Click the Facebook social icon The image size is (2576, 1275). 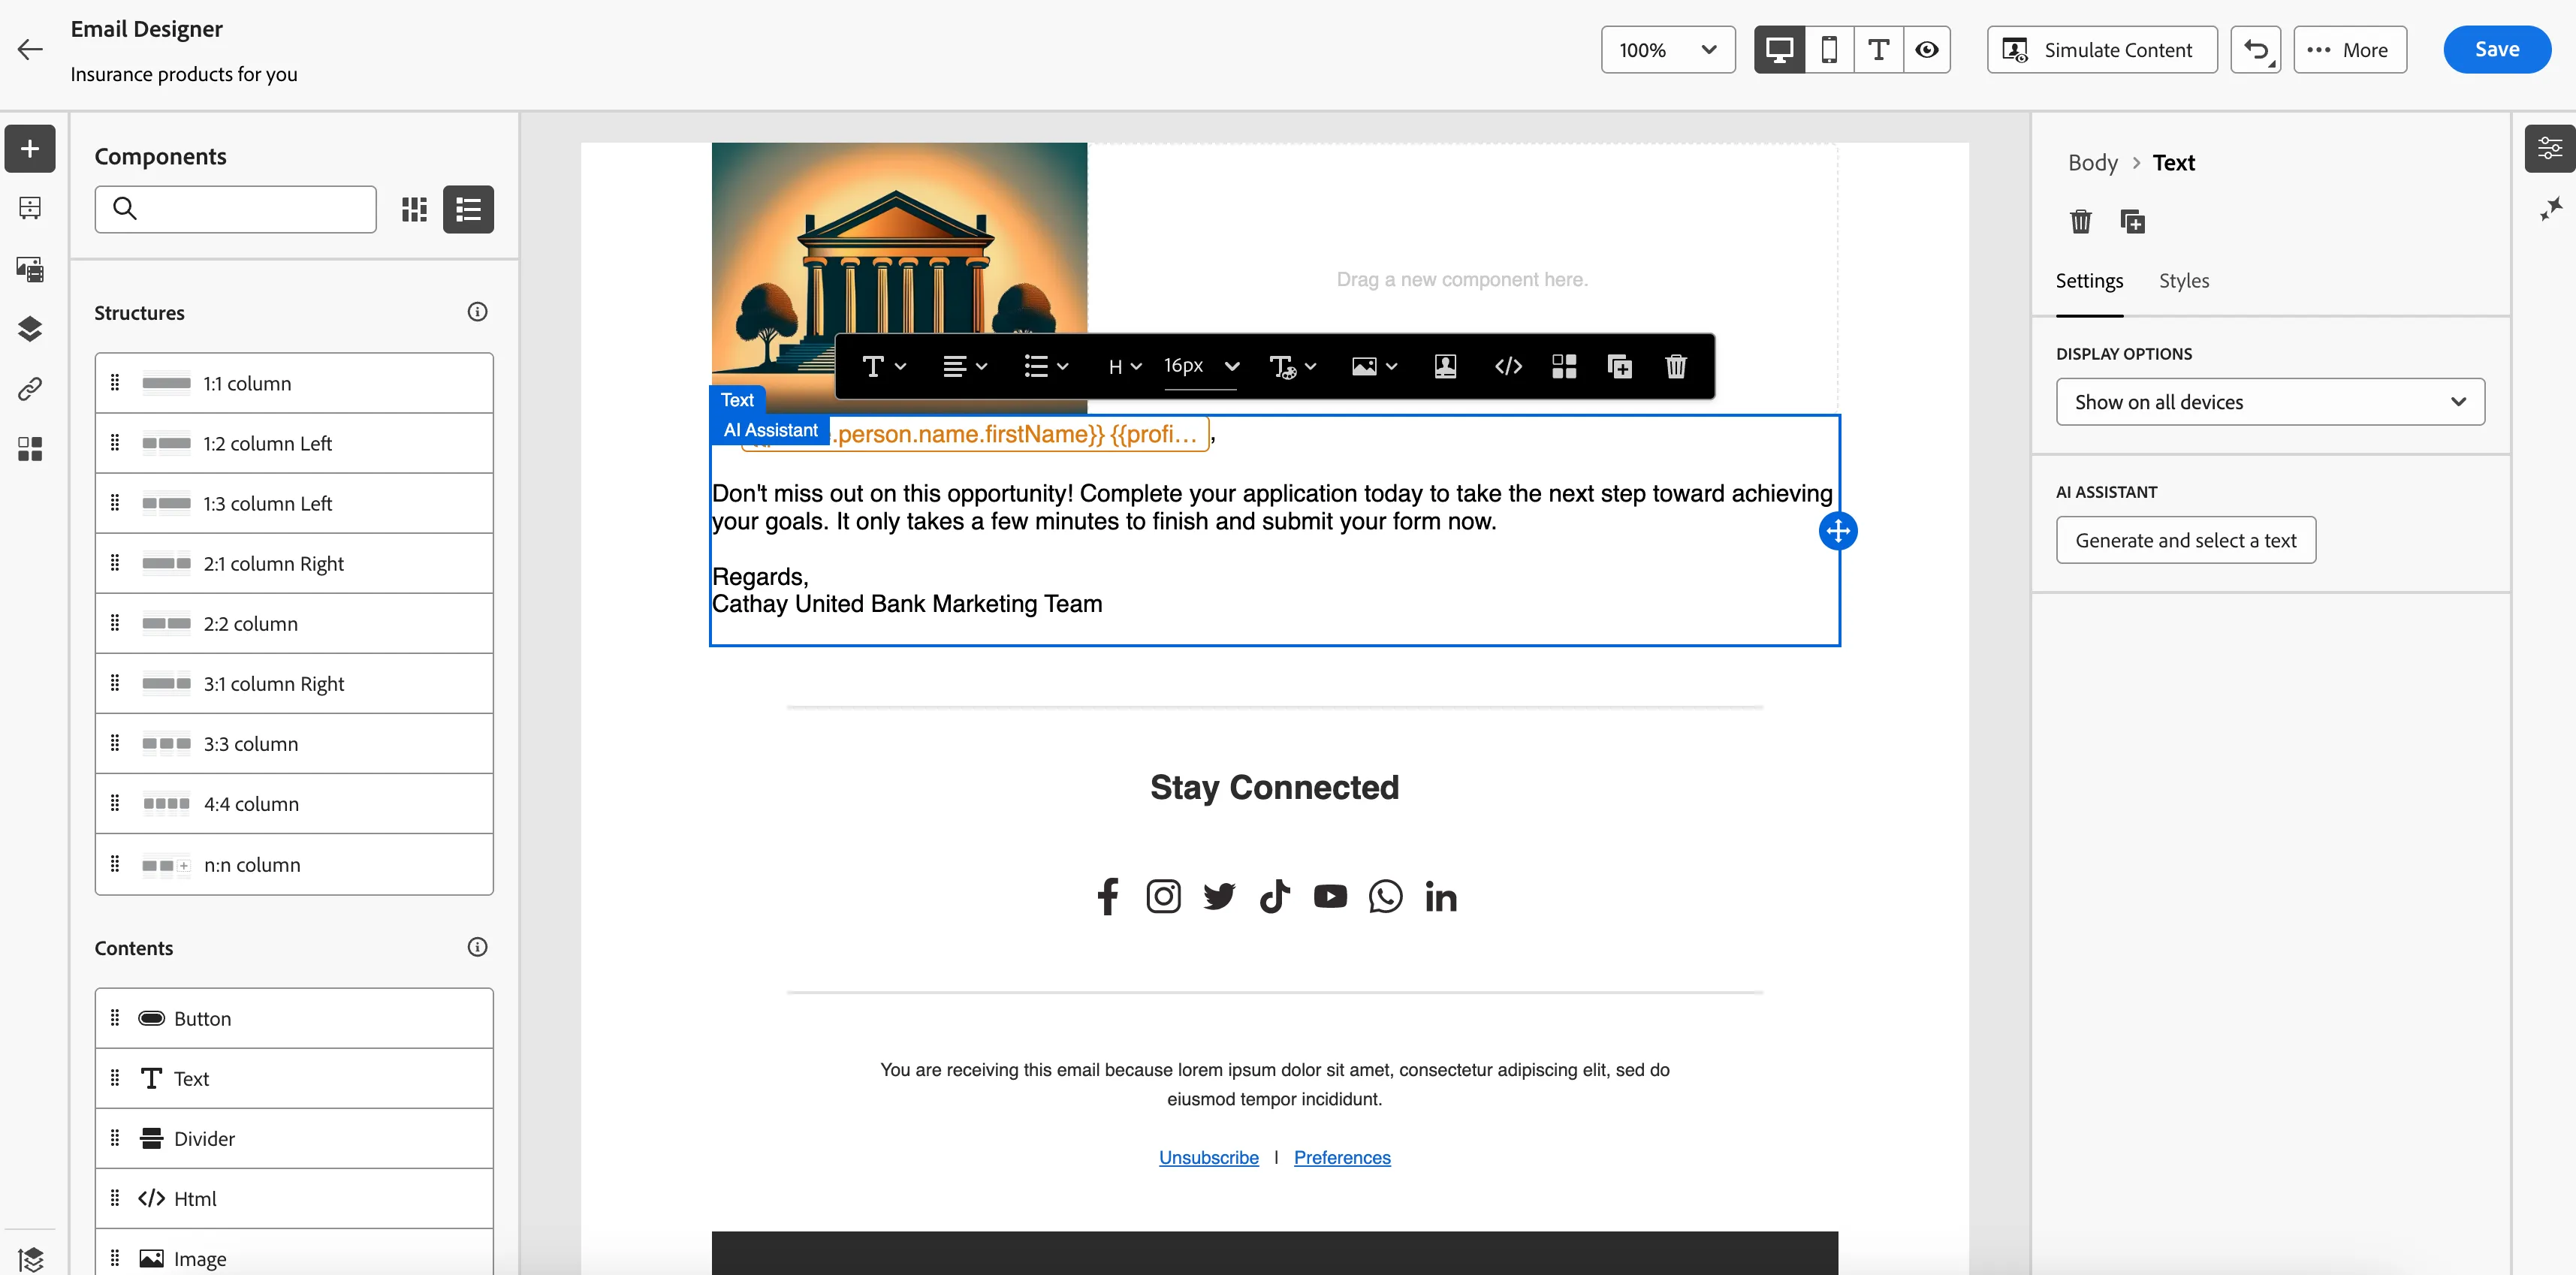1107,896
